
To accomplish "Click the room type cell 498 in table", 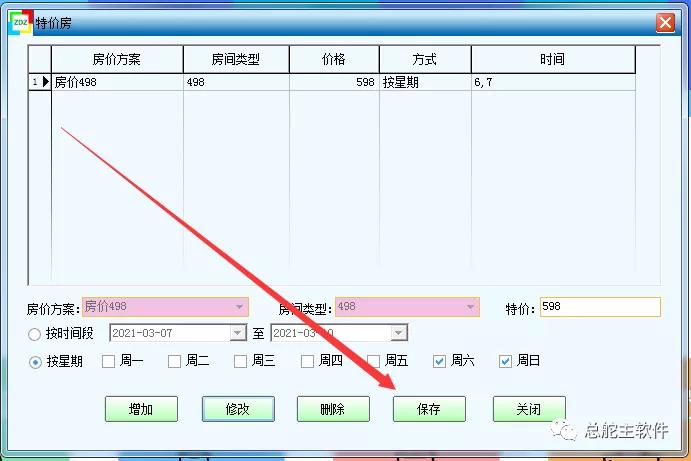I will coord(236,82).
